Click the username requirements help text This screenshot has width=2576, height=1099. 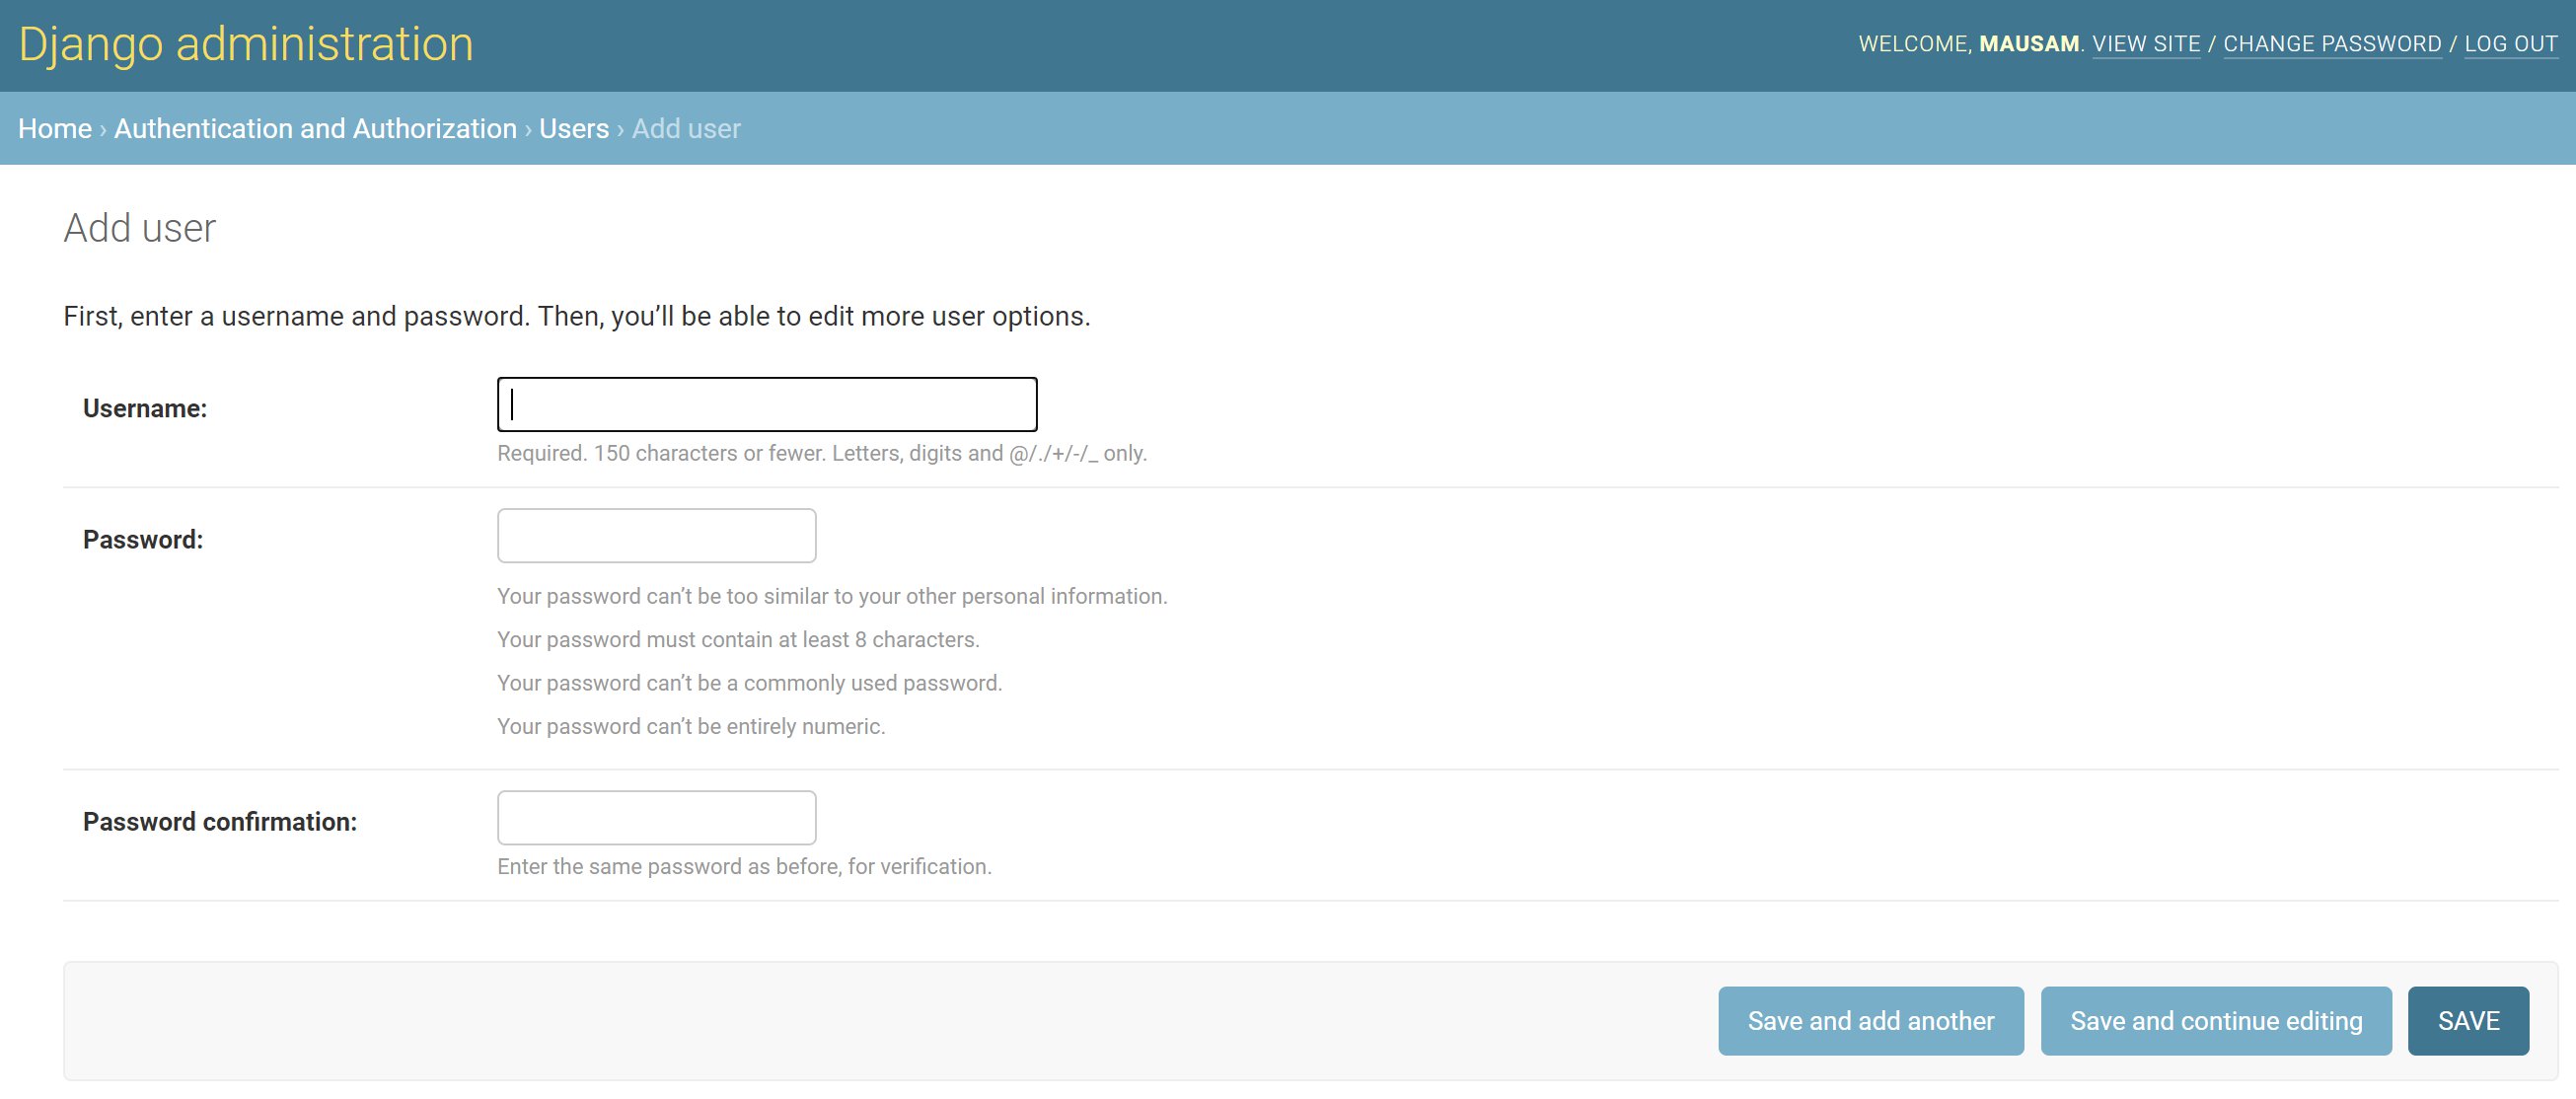pos(821,454)
